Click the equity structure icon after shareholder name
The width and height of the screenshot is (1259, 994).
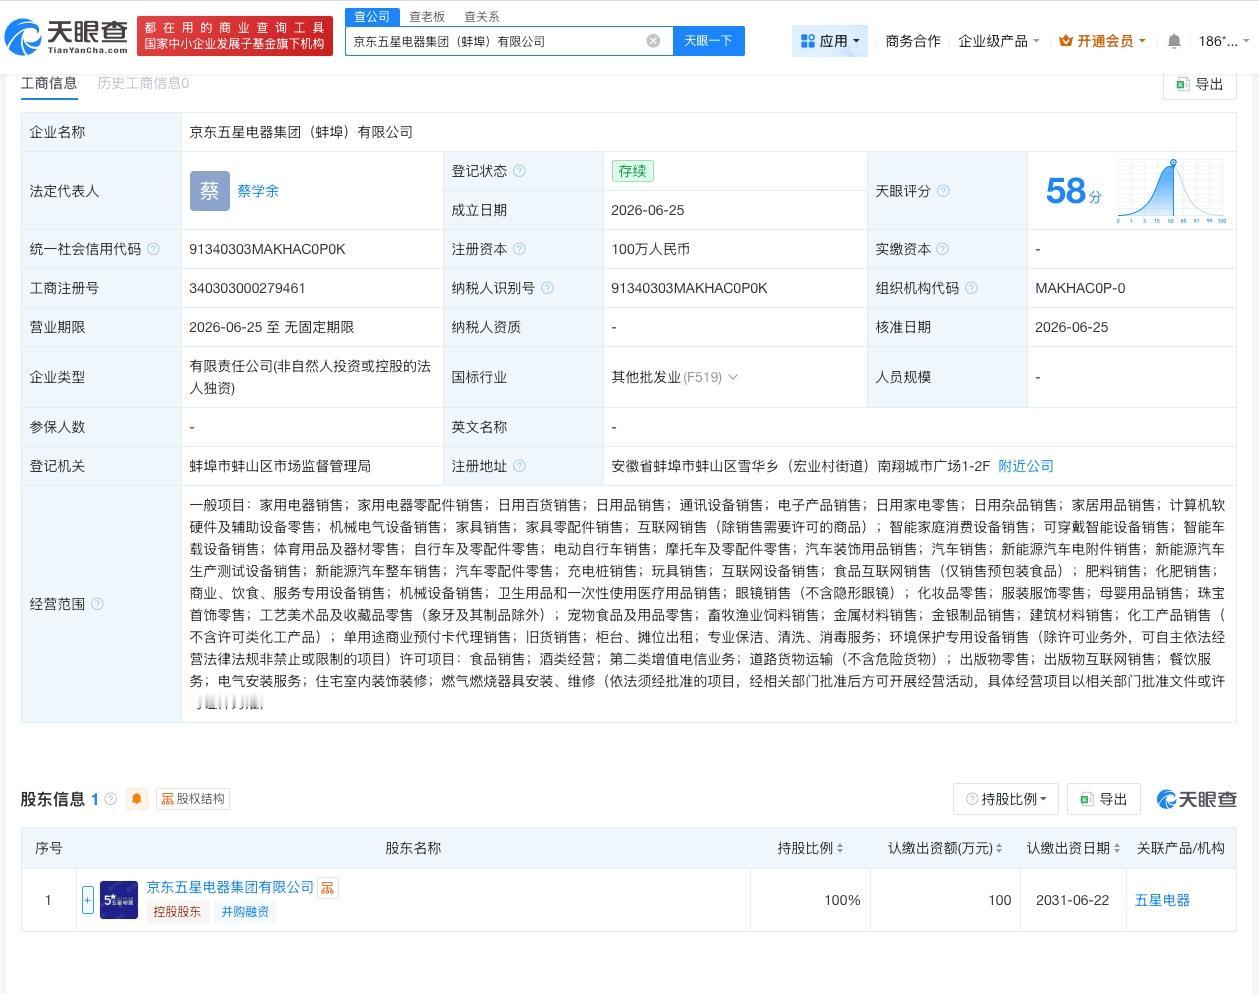[328, 887]
